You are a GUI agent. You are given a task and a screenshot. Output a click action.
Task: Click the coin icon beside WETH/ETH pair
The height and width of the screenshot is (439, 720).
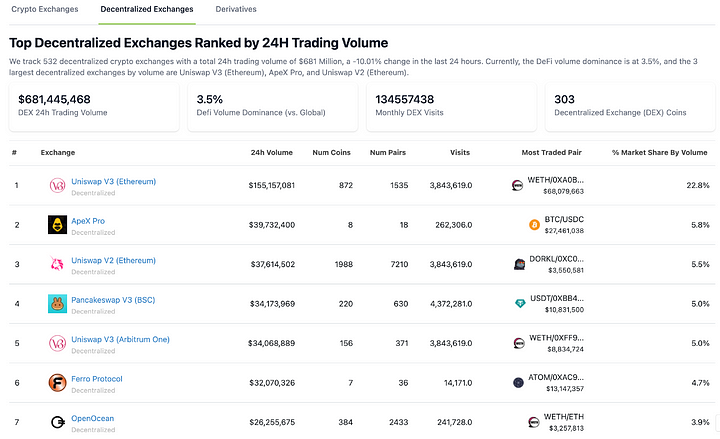[534, 422]
